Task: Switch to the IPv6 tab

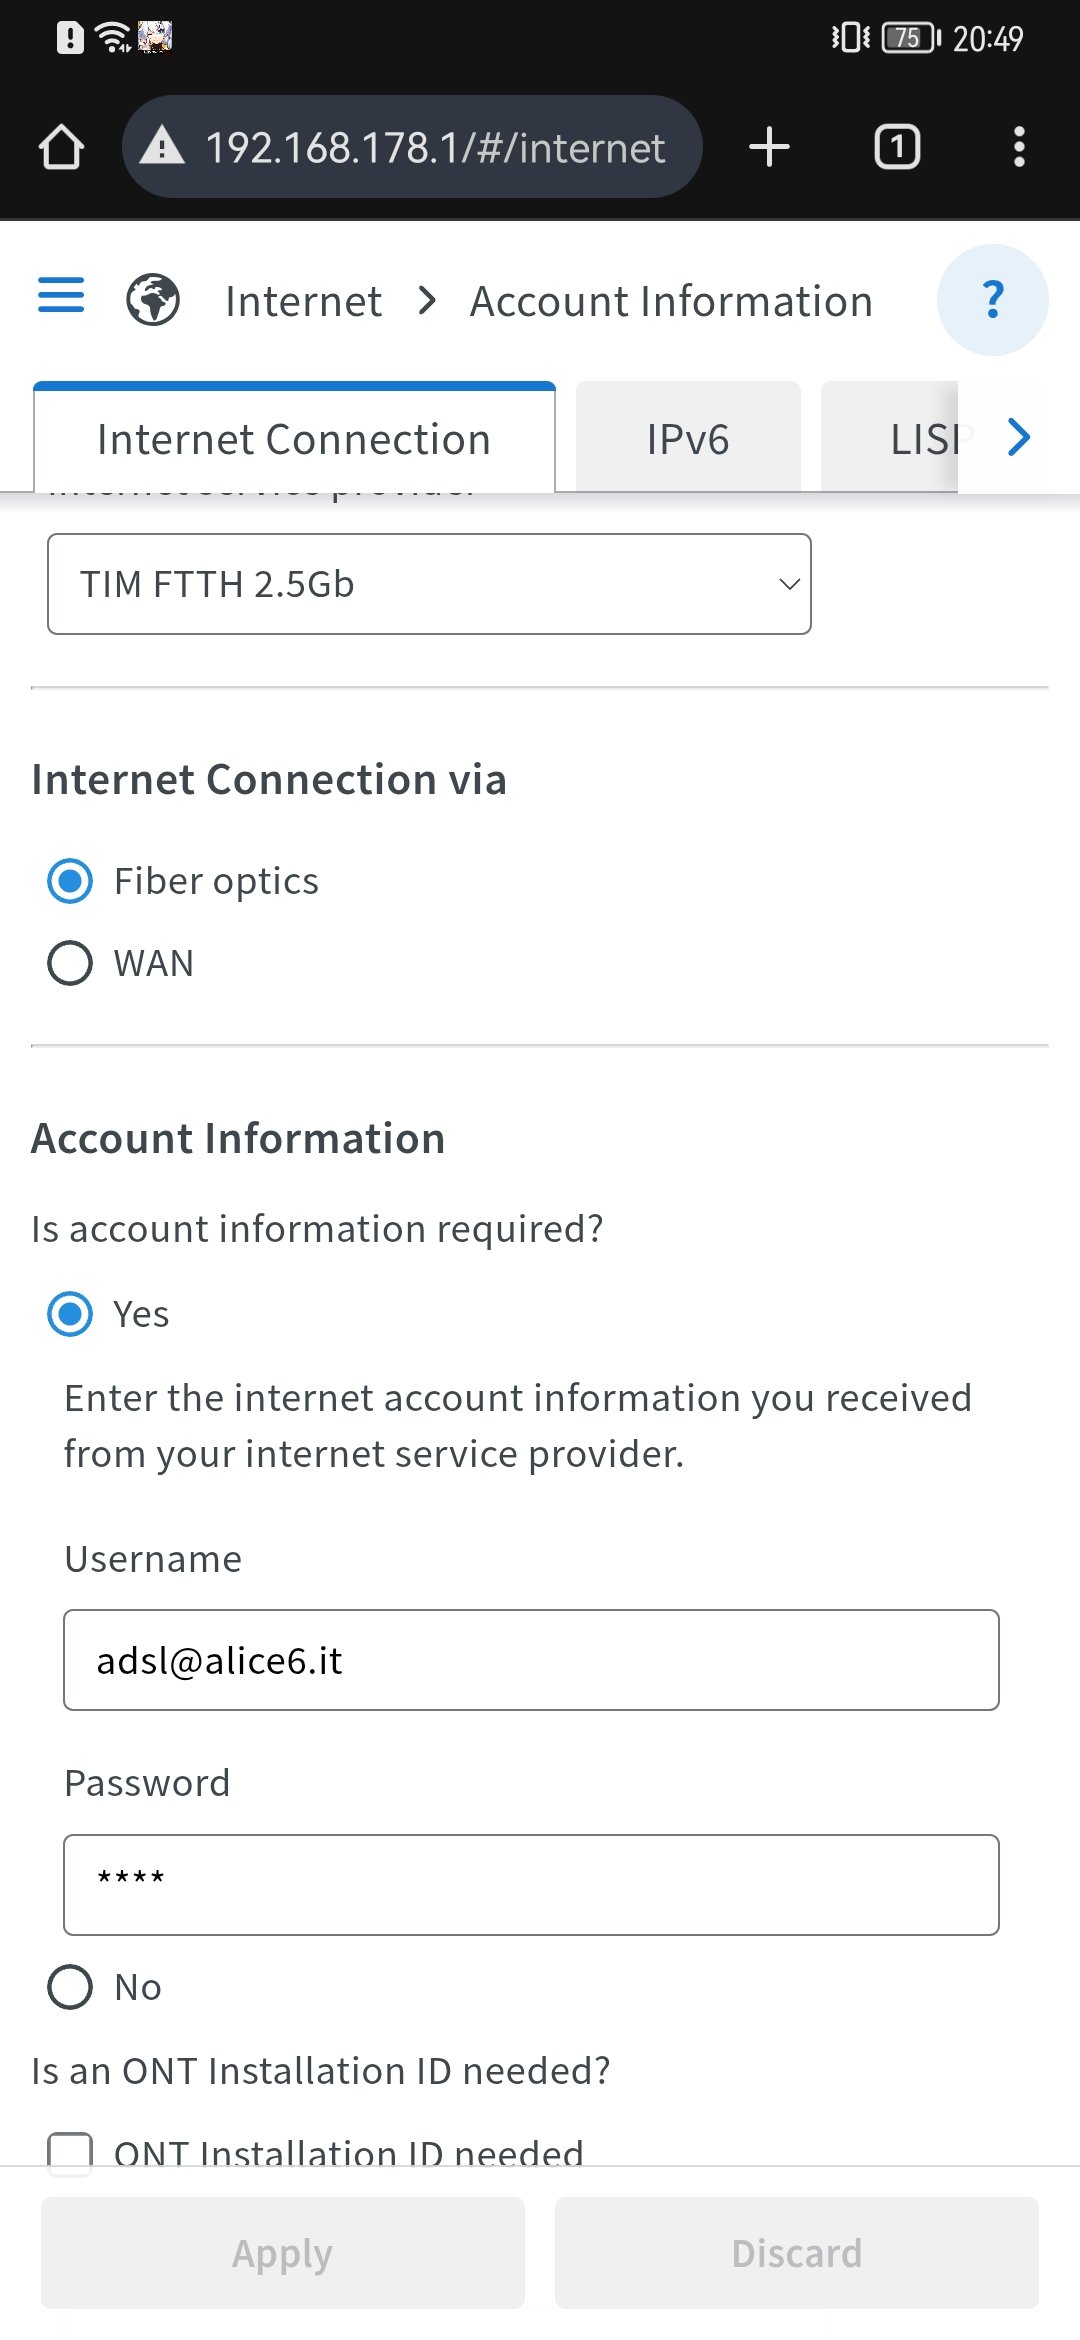Action: click(x=688, y=439)
